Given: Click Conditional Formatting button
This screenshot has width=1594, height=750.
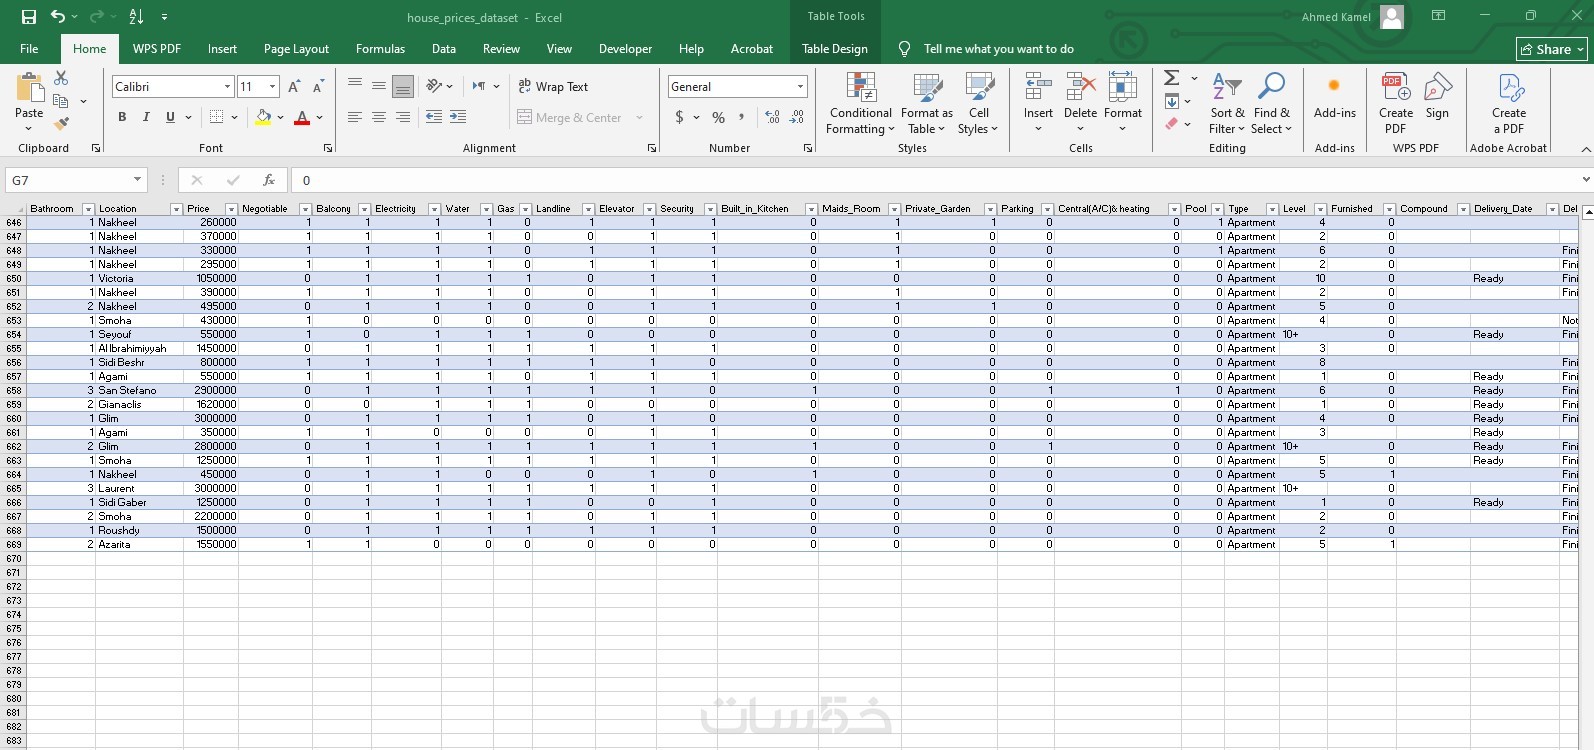Looking at the screenshot, I should (861, 103).
